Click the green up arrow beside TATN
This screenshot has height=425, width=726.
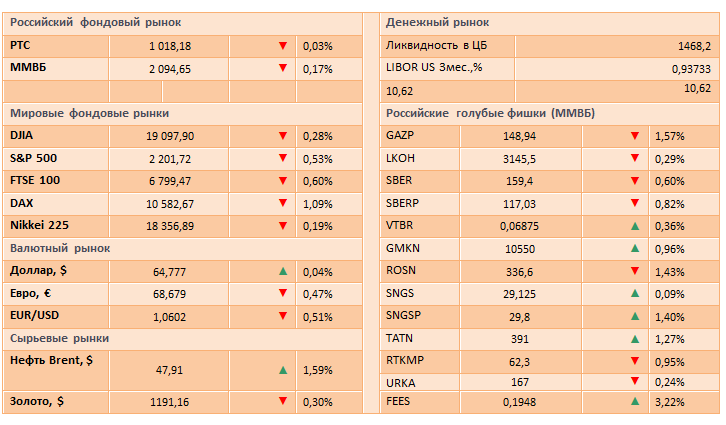(635, 338)
